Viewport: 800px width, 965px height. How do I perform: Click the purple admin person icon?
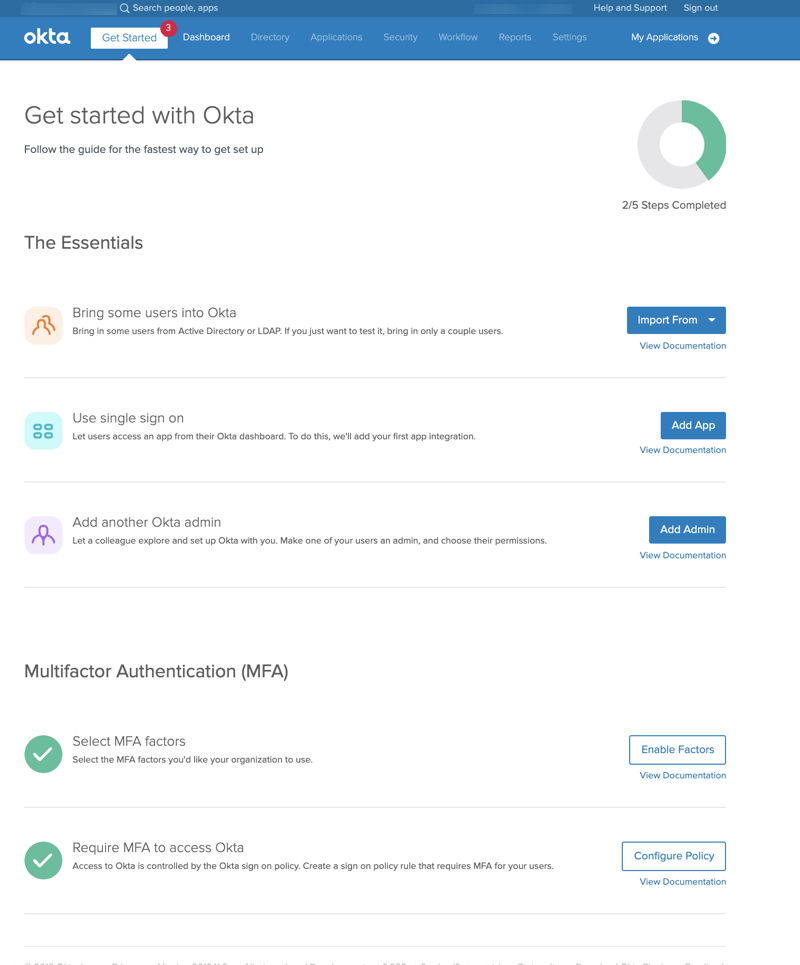(43, 535)
